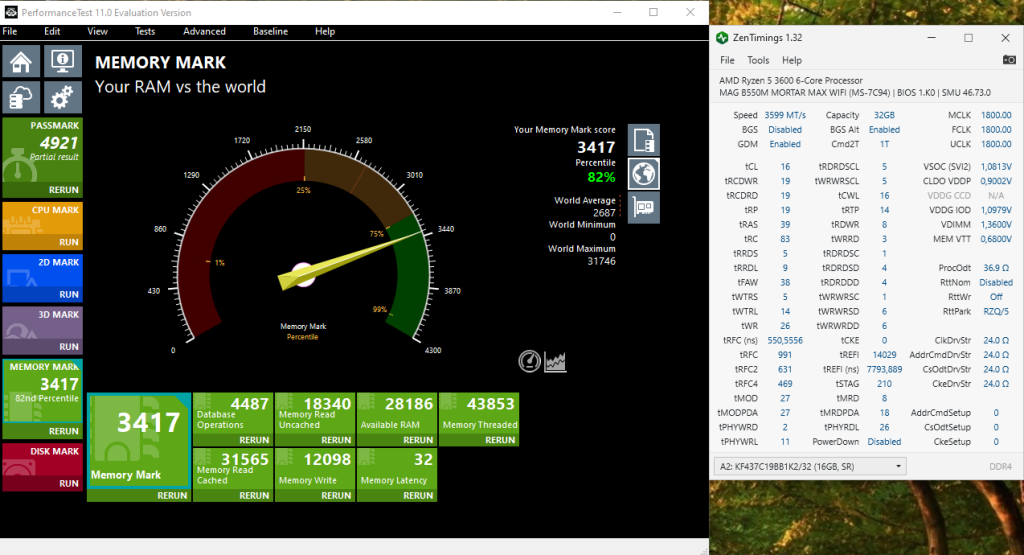The image size is (1024, 555).
Task: Click the tSTAG value 210
Action: click(x=884, y=384)
